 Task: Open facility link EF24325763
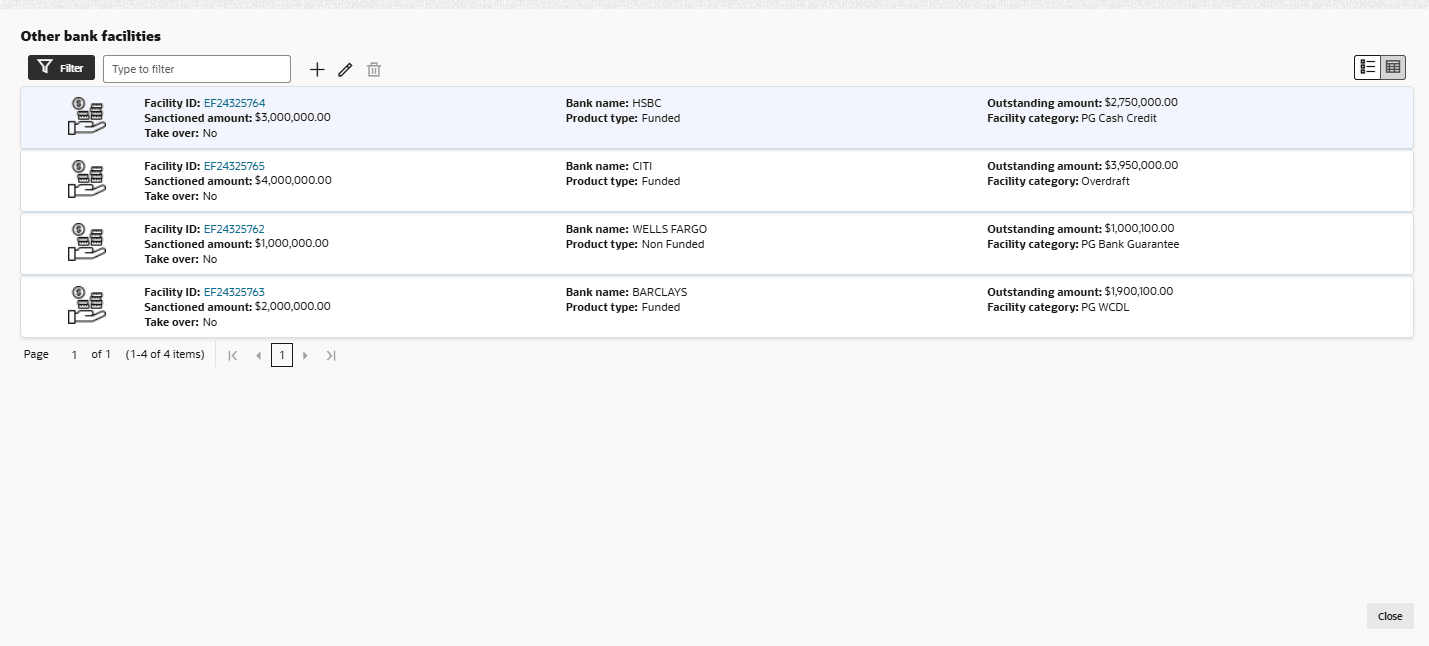(234, 292)
